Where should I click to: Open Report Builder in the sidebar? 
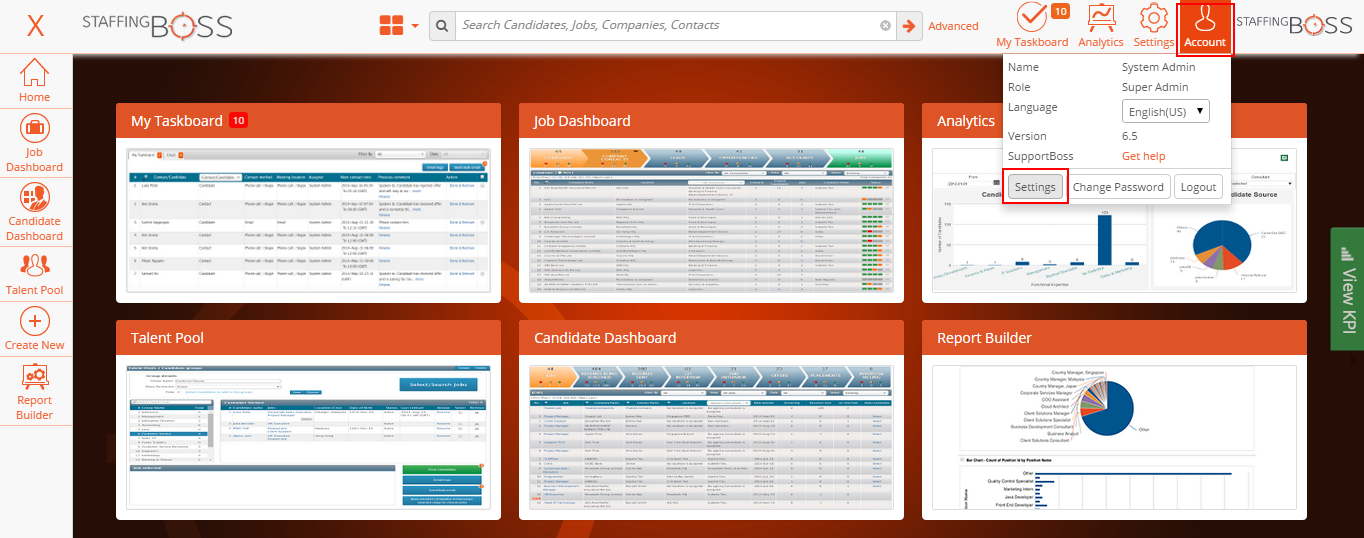click(35, 391)
